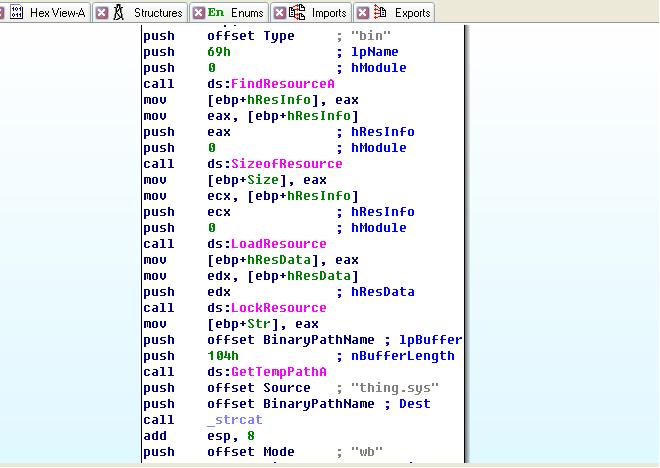Click the Imports tab icon

point(297,12)
